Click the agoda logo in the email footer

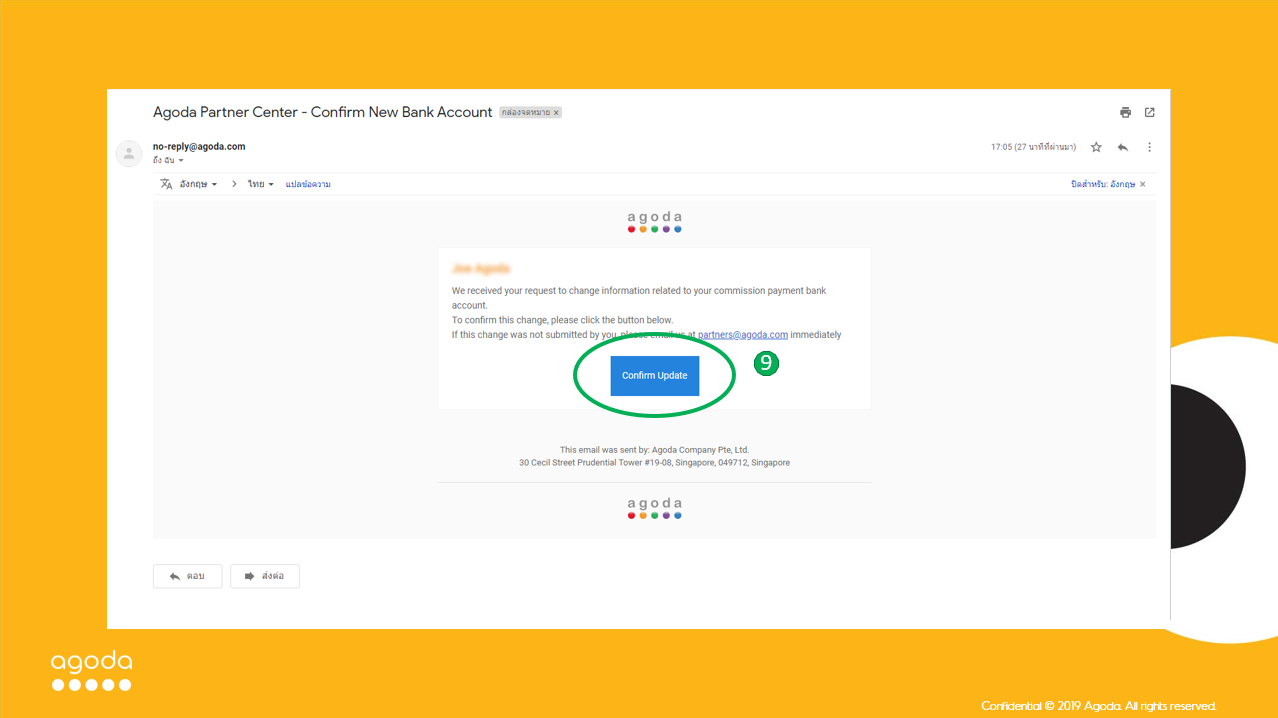655,508
